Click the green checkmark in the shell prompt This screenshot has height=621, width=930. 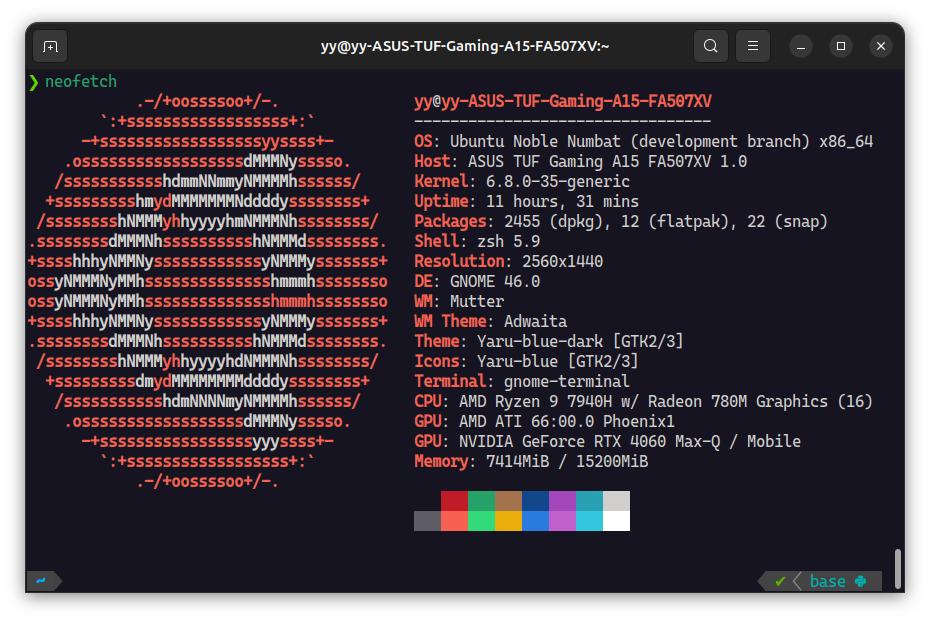click(x=780, y=581)
